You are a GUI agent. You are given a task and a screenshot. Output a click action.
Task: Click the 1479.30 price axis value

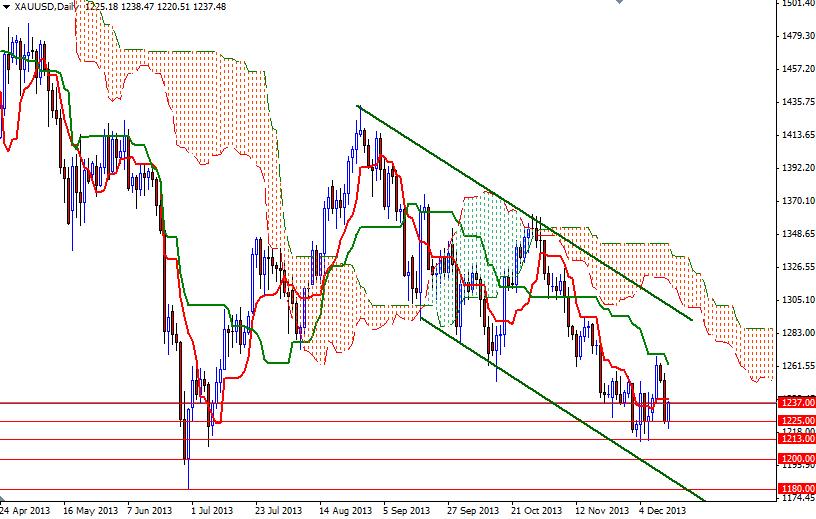click(798, 35)
